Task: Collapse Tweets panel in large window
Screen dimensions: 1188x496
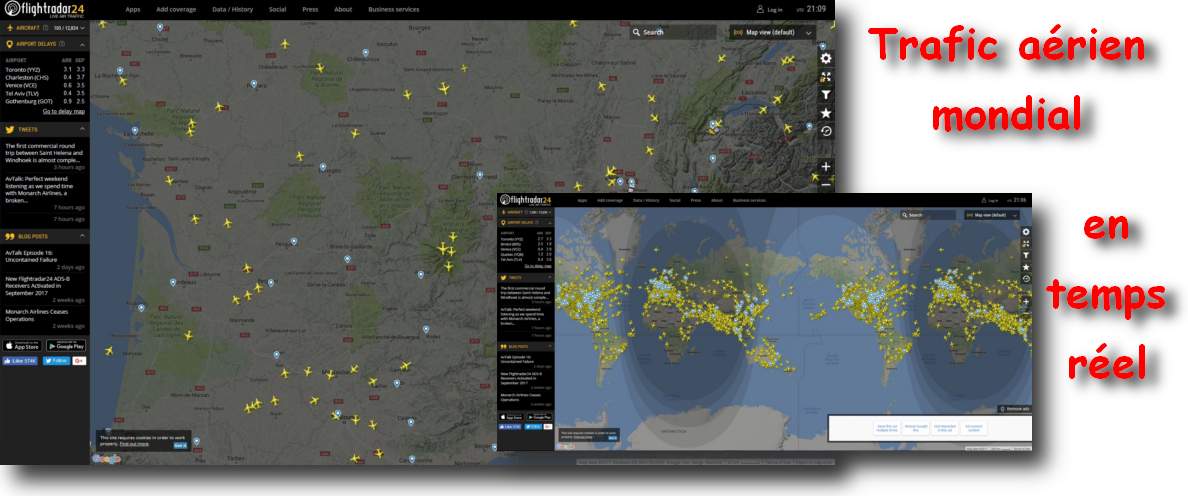Action: 83,129
